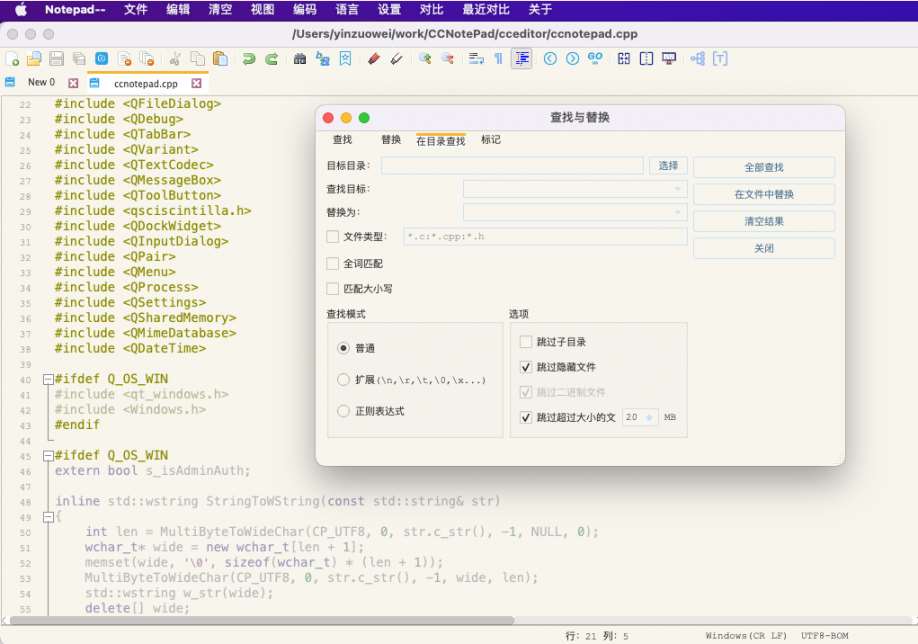Click the Zoom Out magnifier icon
The image size is (918, 644).
click(x=447, y=59)
